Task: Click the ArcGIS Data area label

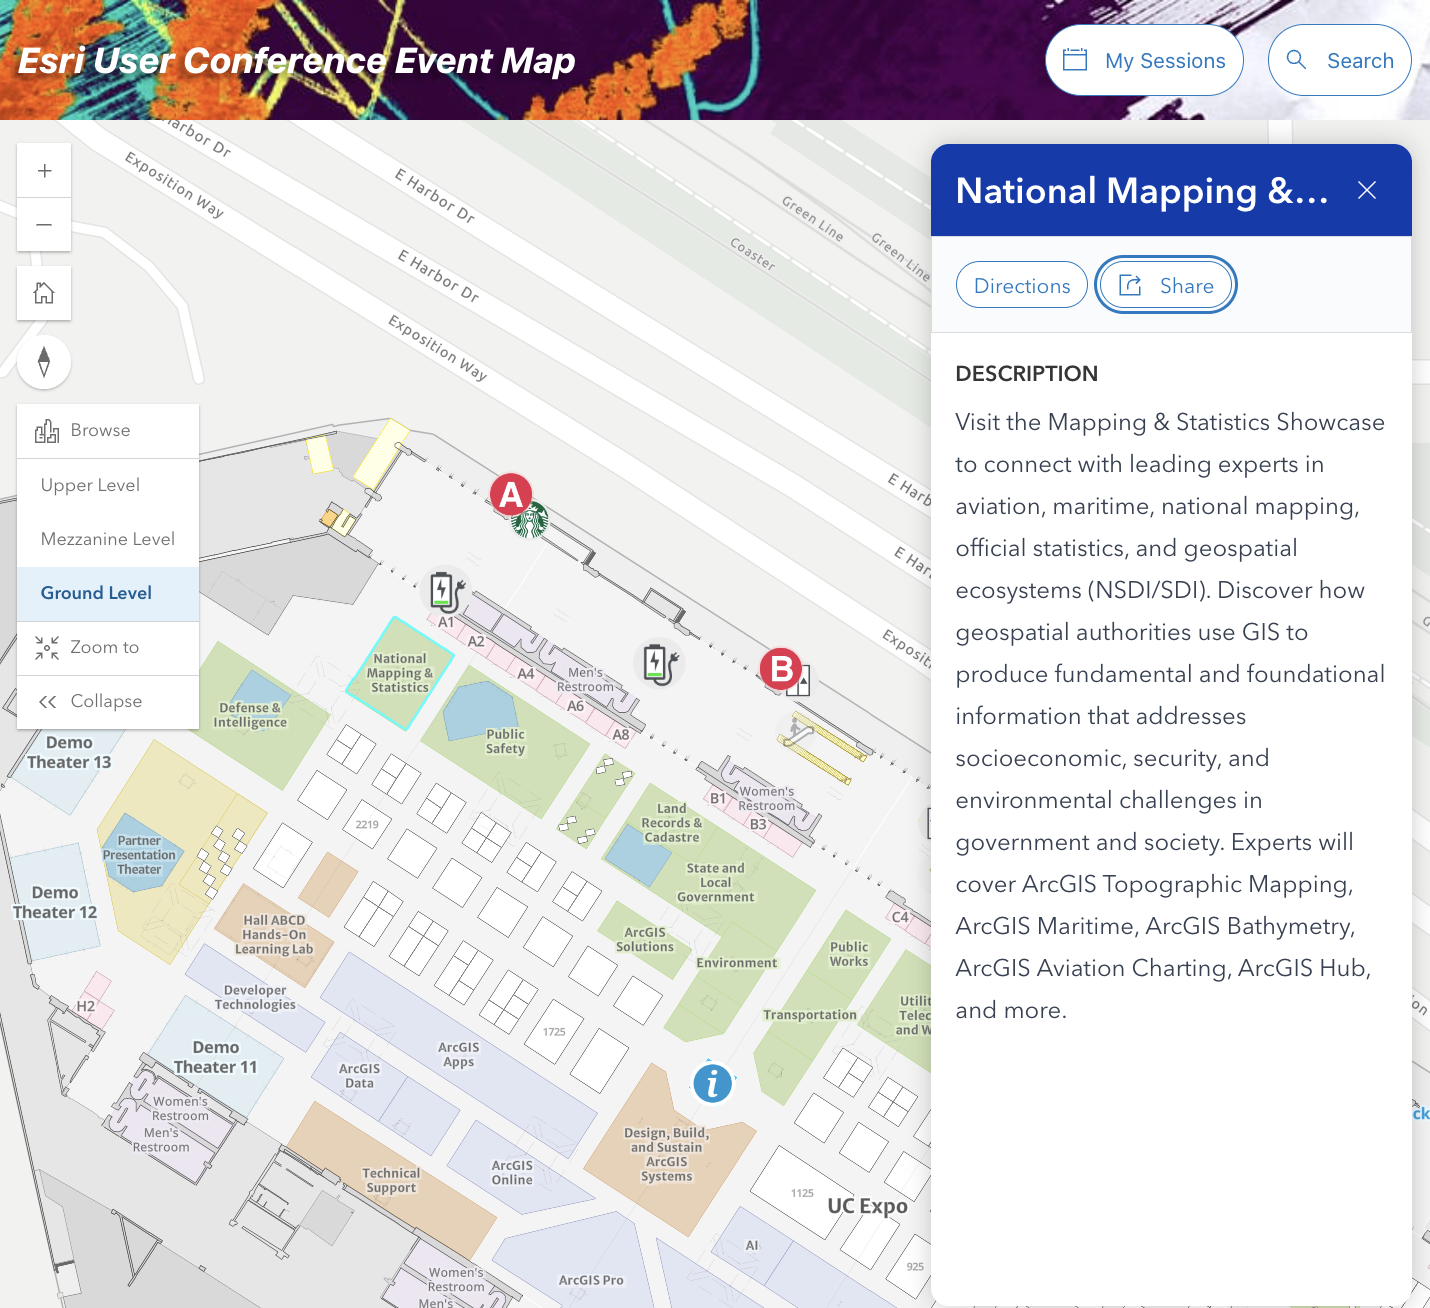Action: (x=359, y=1076)
